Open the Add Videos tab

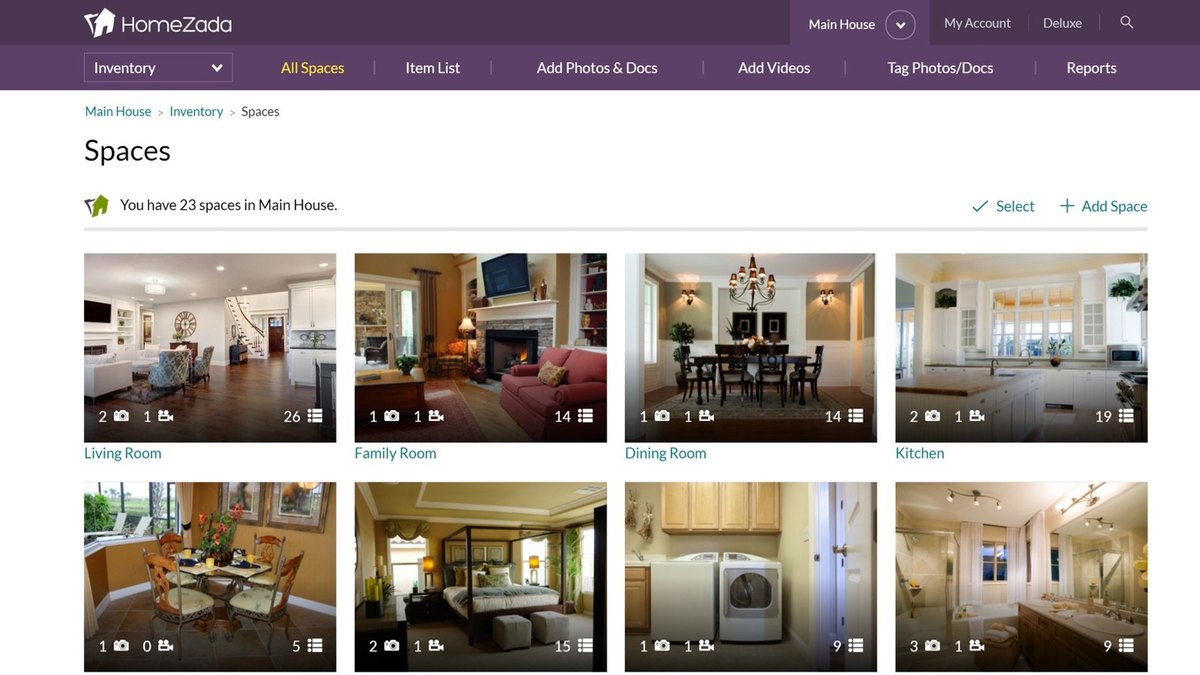[774, 68]
